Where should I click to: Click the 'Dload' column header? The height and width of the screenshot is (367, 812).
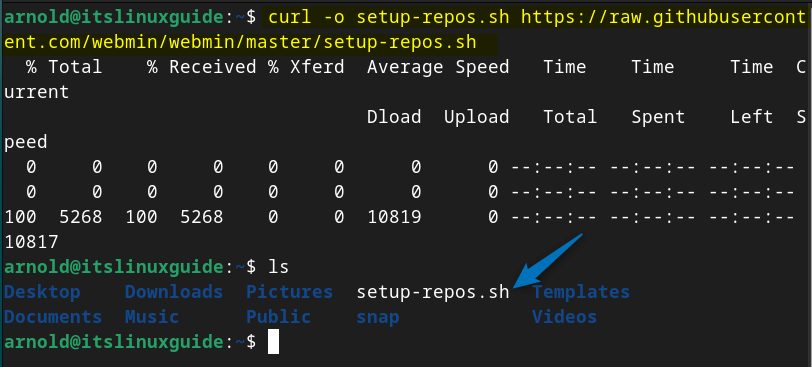pyautogui.click(x=394, y=117)
